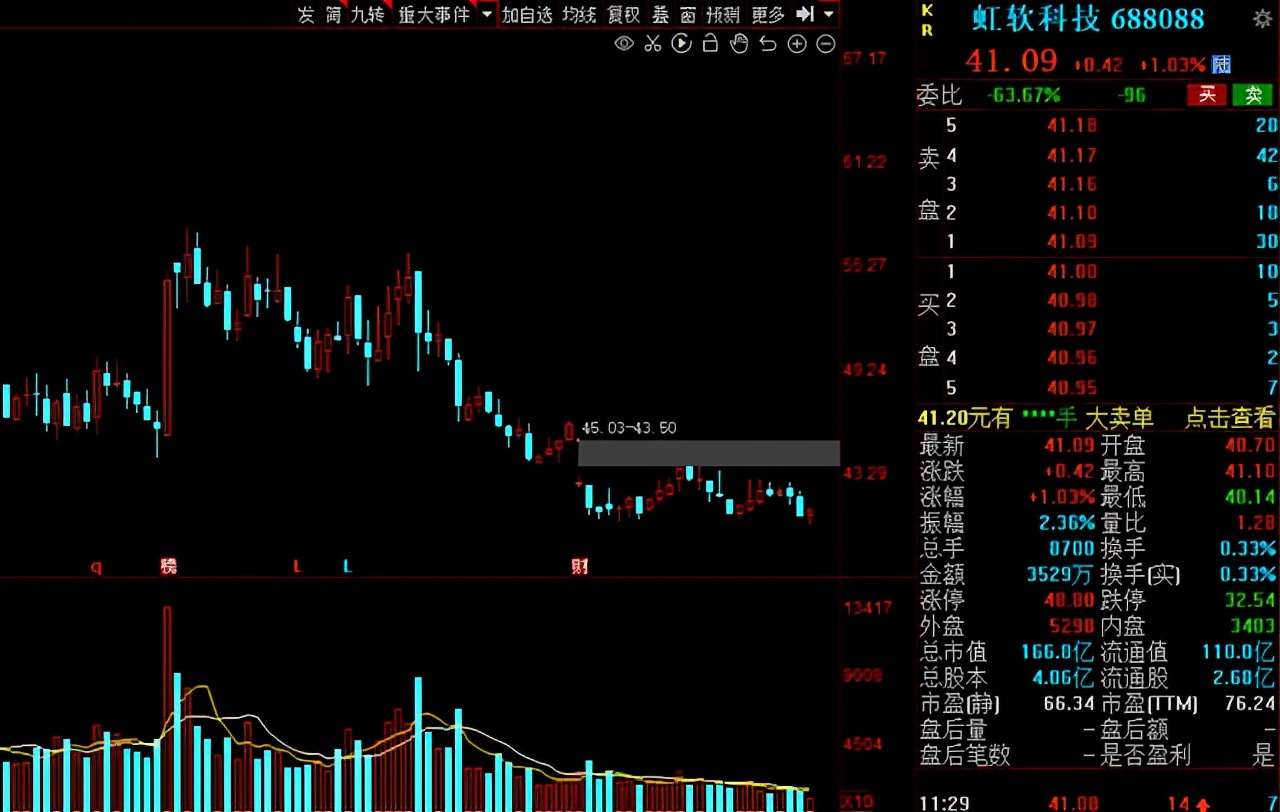Click the red 买 buy button
Image resolution: width=1280 pixels, height=812 pixels.
[1207, 95]
